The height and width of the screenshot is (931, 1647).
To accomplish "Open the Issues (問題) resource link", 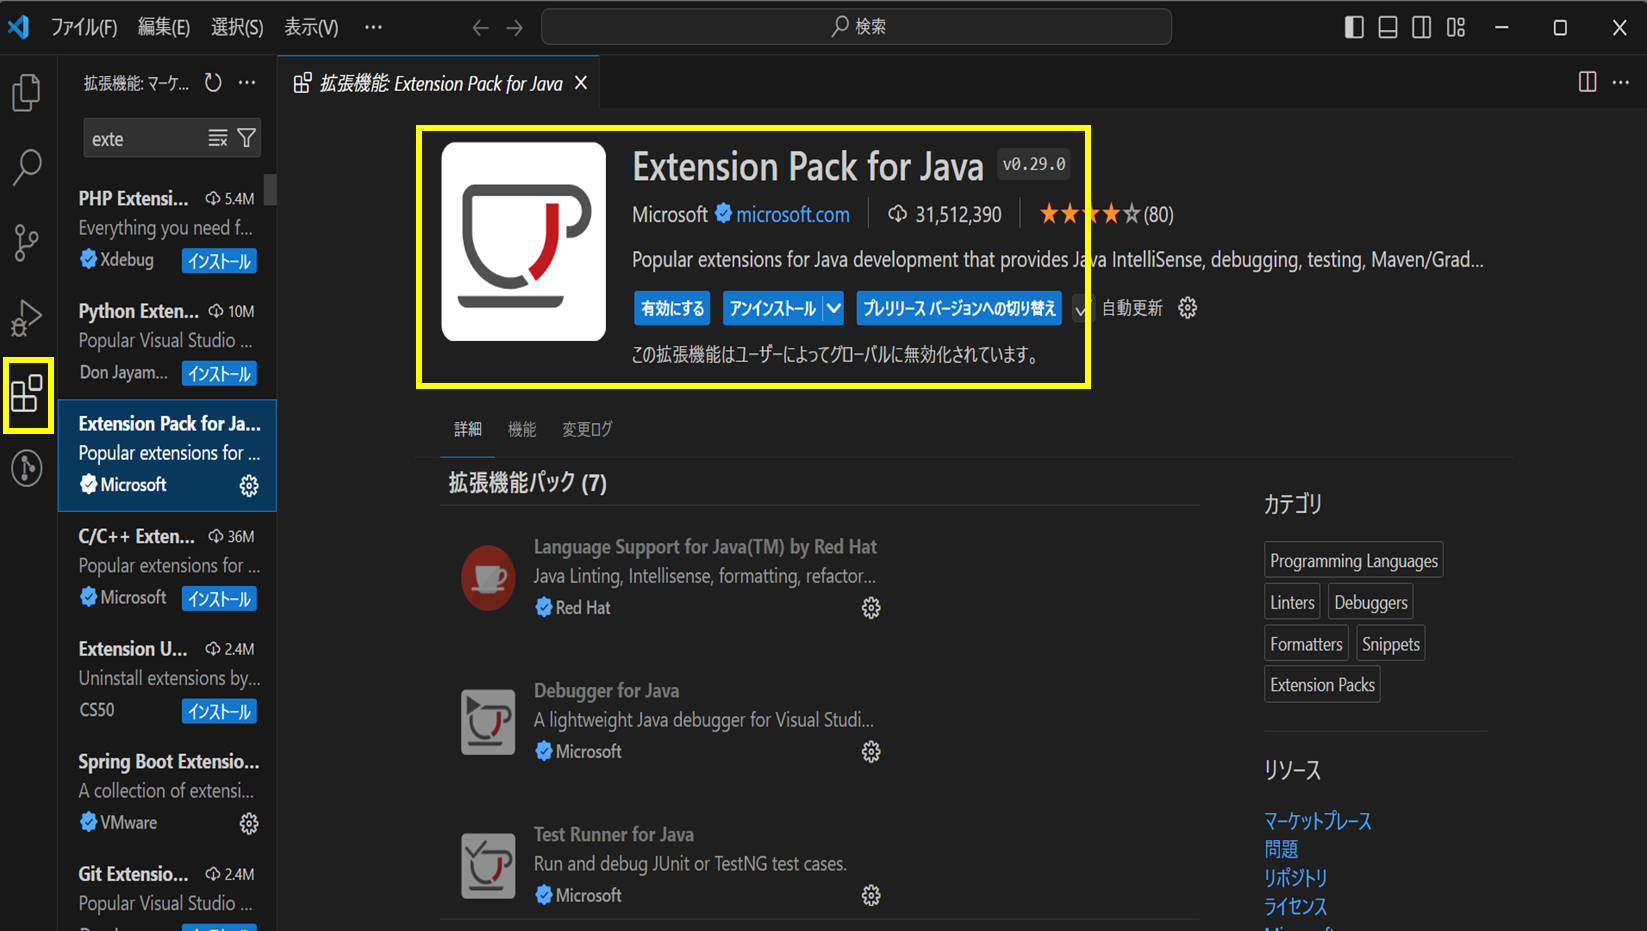I will (x=1281, y=849).
